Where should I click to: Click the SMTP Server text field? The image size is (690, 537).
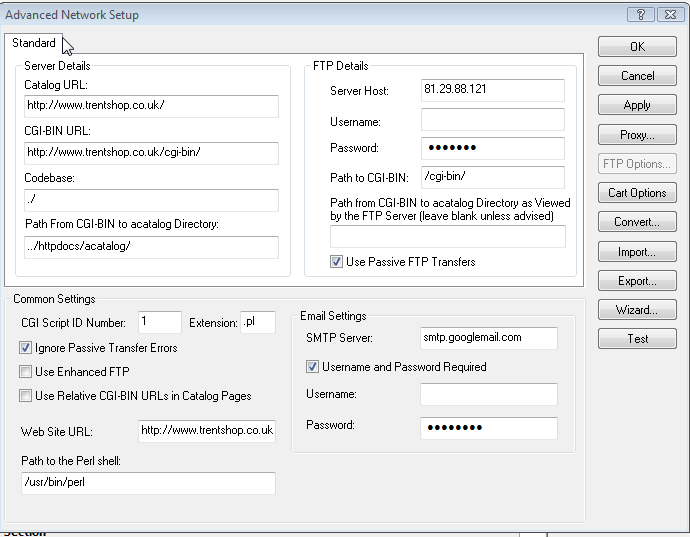coord(487,338)
